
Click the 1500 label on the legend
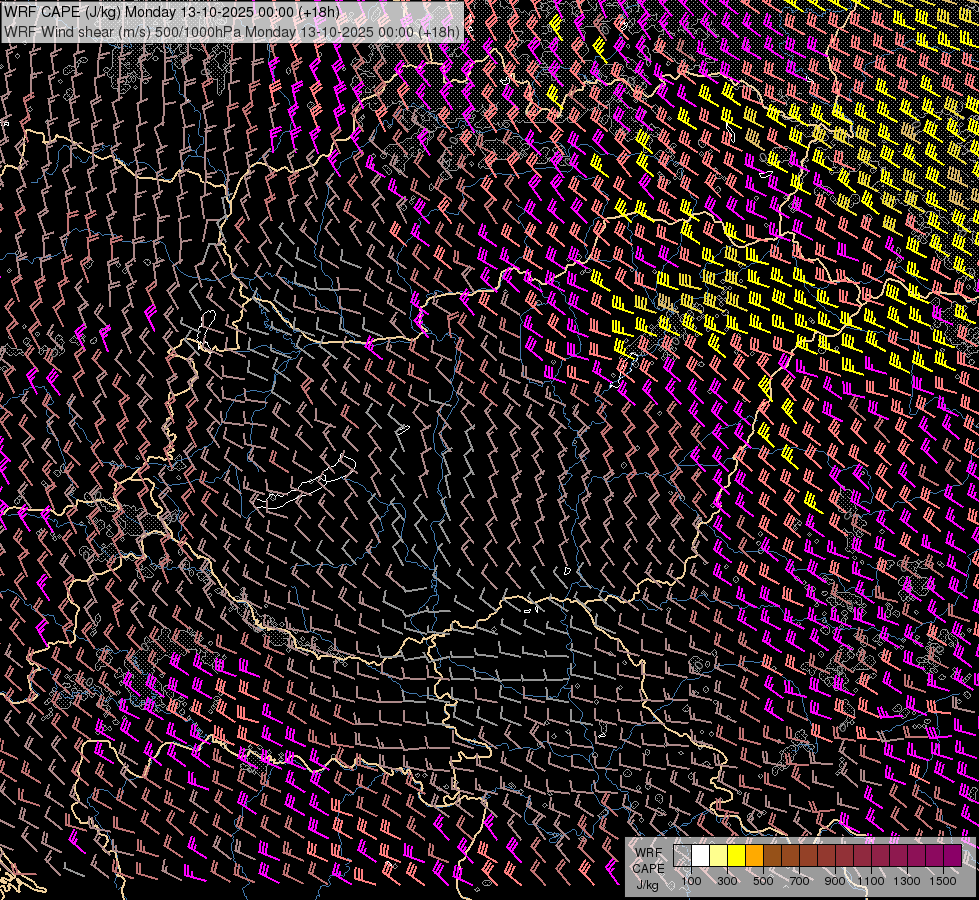point(942,881)
